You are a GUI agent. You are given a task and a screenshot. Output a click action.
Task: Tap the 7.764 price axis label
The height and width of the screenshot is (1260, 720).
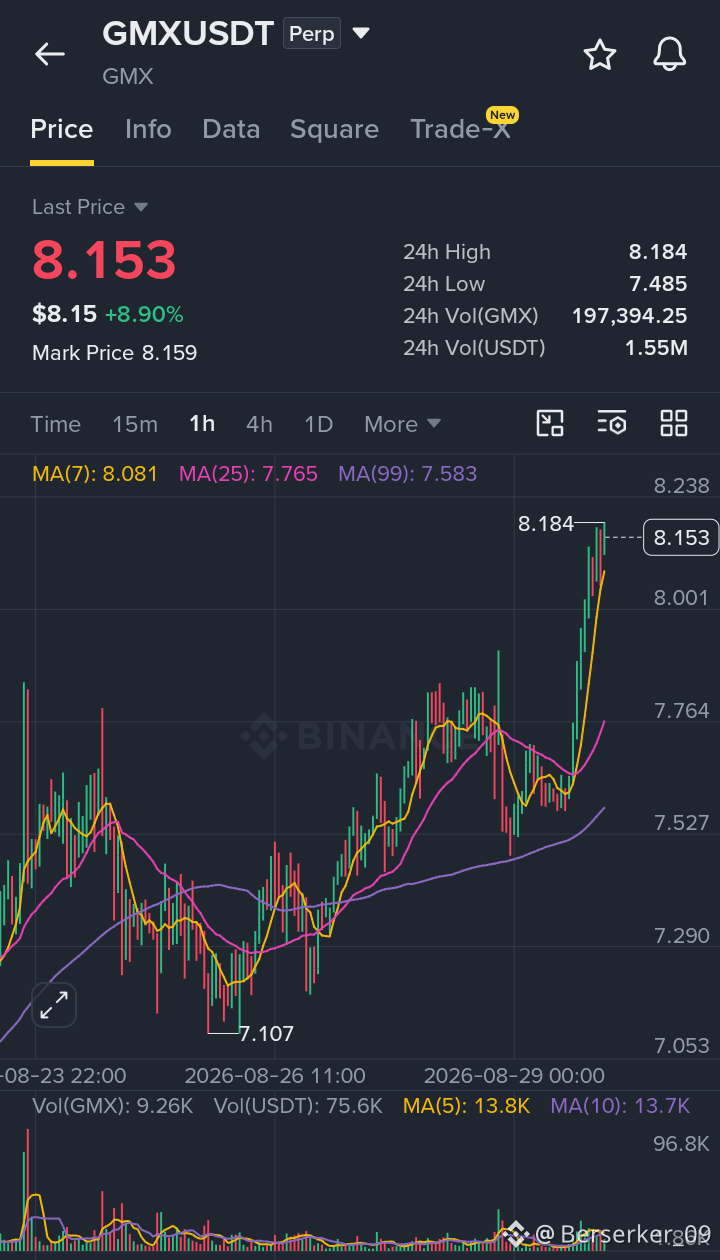pyautogui.click(x=681, y=711)
